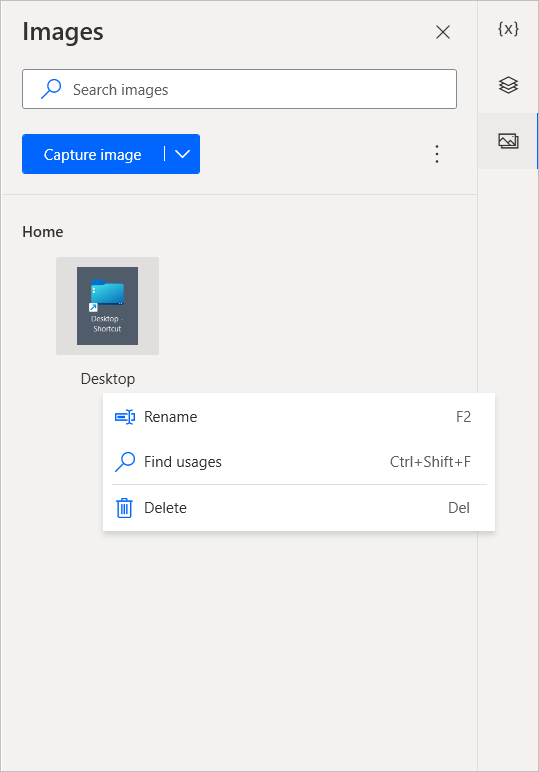Expand the Capture image dropdown arrow
539x772 pixels.
click(182, 154)
